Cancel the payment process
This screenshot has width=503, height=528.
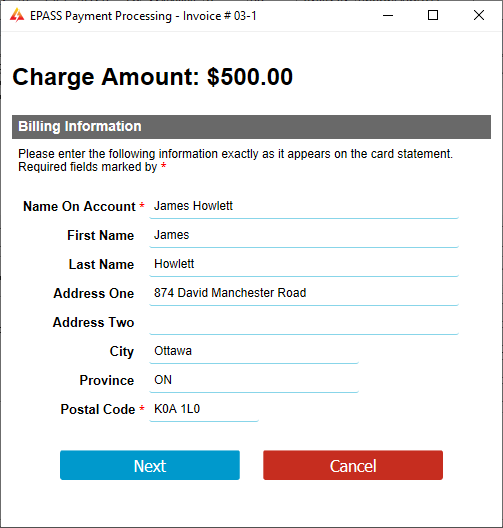353,465
